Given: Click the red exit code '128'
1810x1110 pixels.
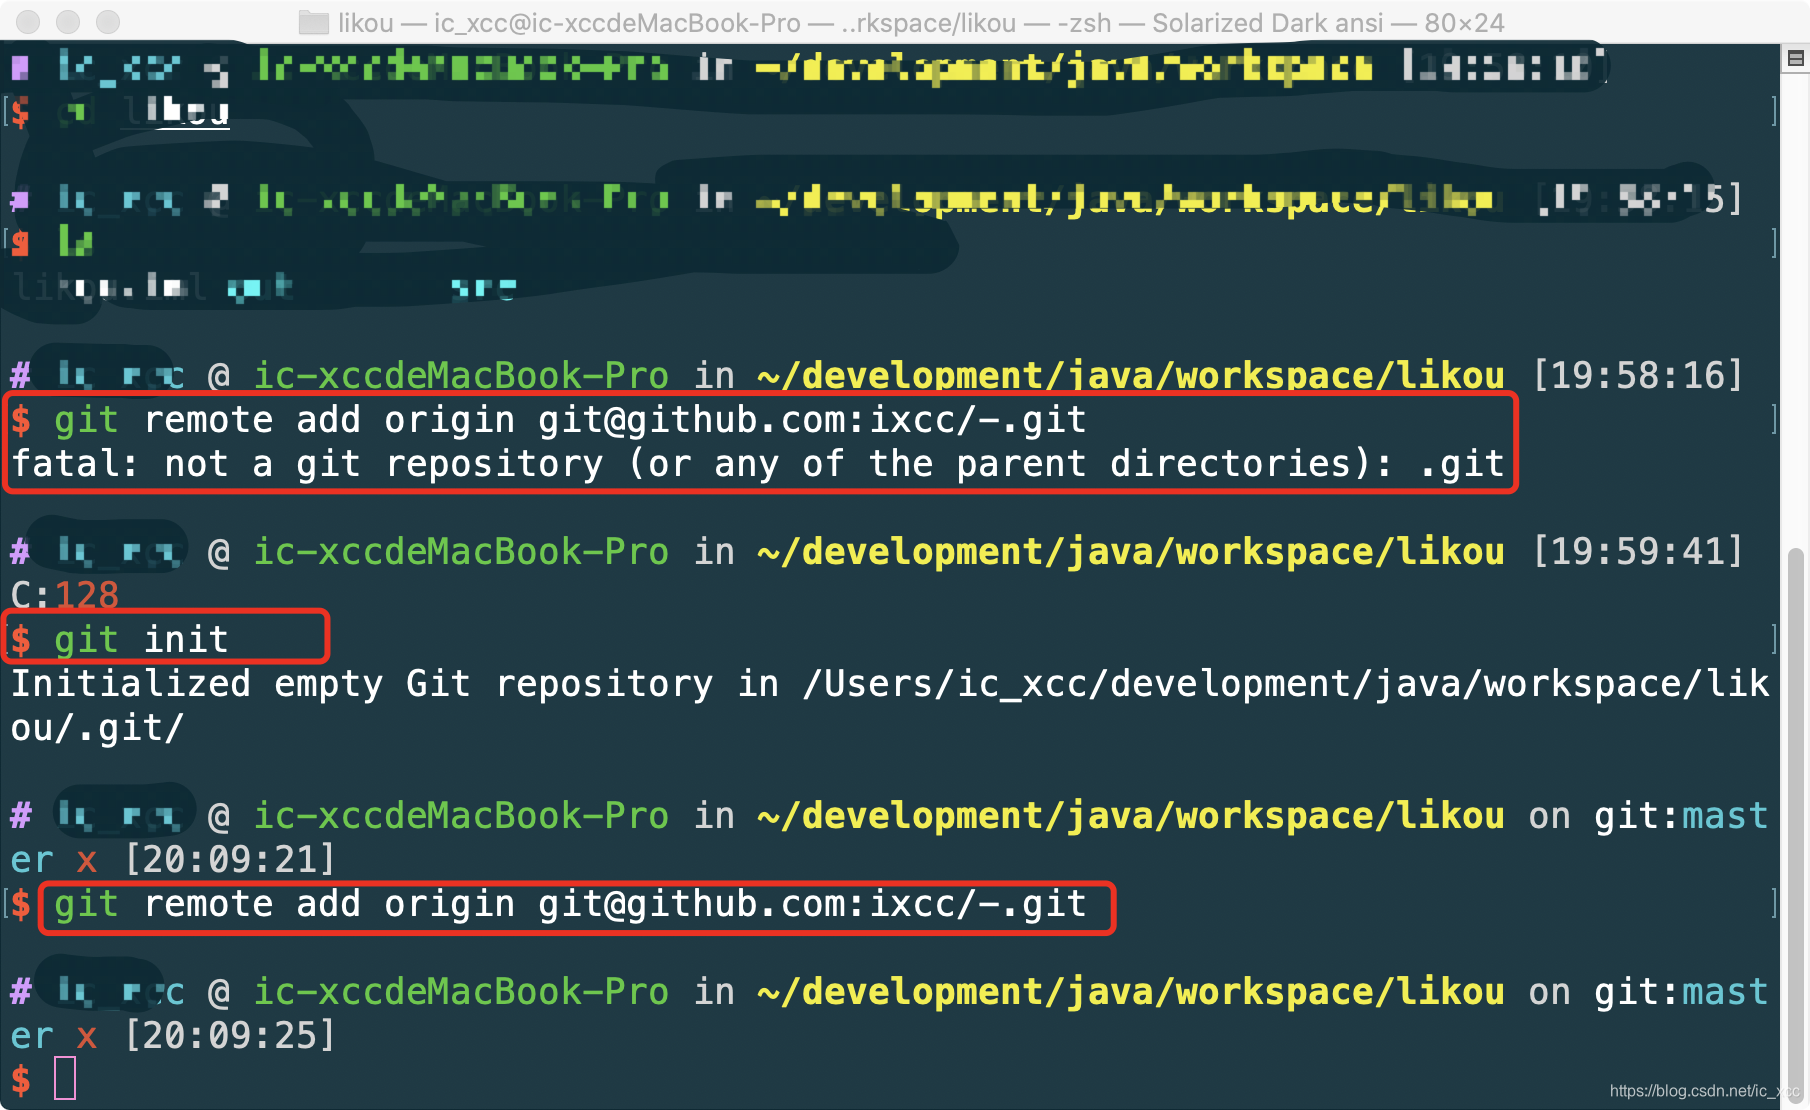Looking at the screenshot, I should click(87, 596).
